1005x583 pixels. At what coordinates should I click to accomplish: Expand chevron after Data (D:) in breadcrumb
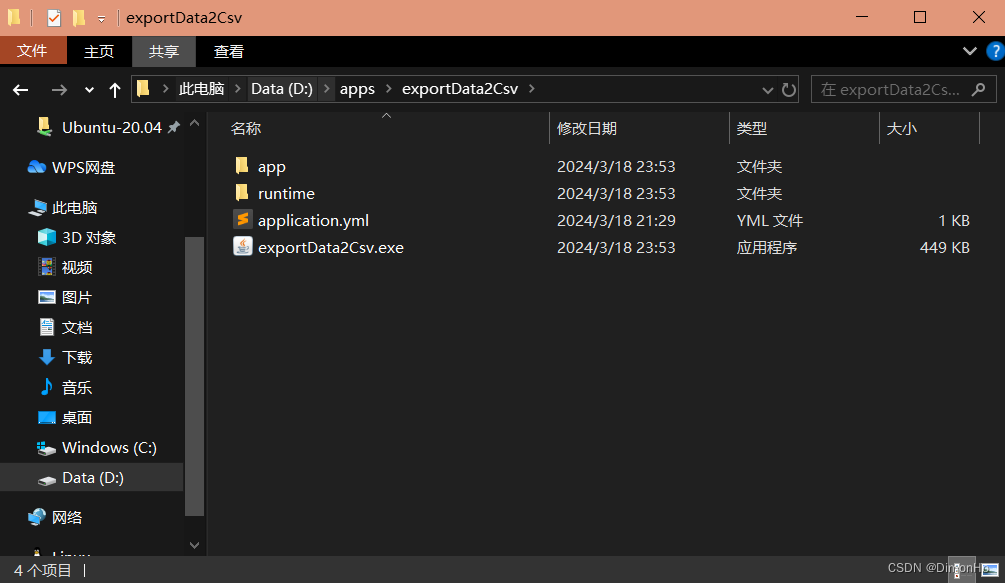(326, 88)
